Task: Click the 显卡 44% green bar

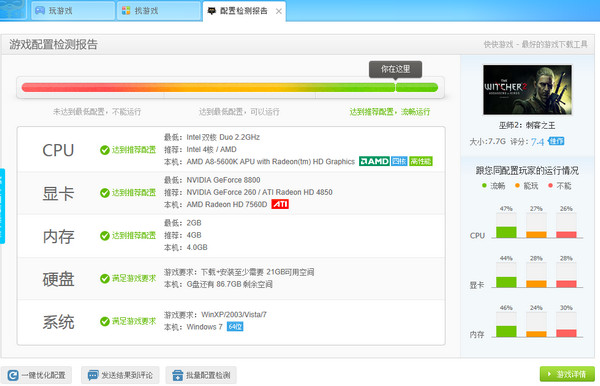Action: (506, 282)
